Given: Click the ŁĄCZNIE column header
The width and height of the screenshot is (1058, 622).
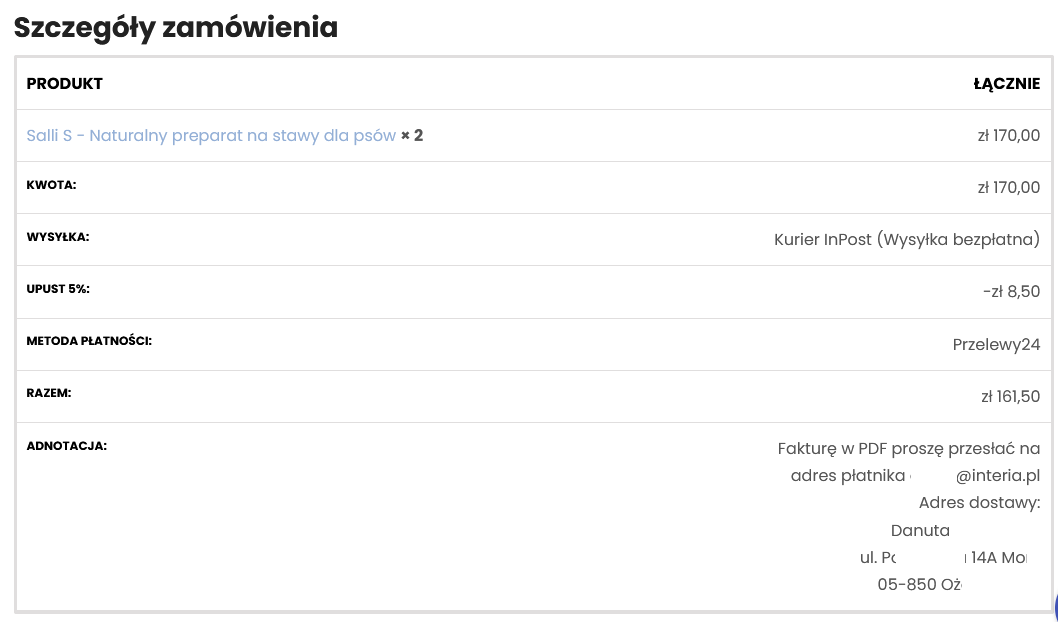Looking at the screenshot, I should [x=1006, y=84].
